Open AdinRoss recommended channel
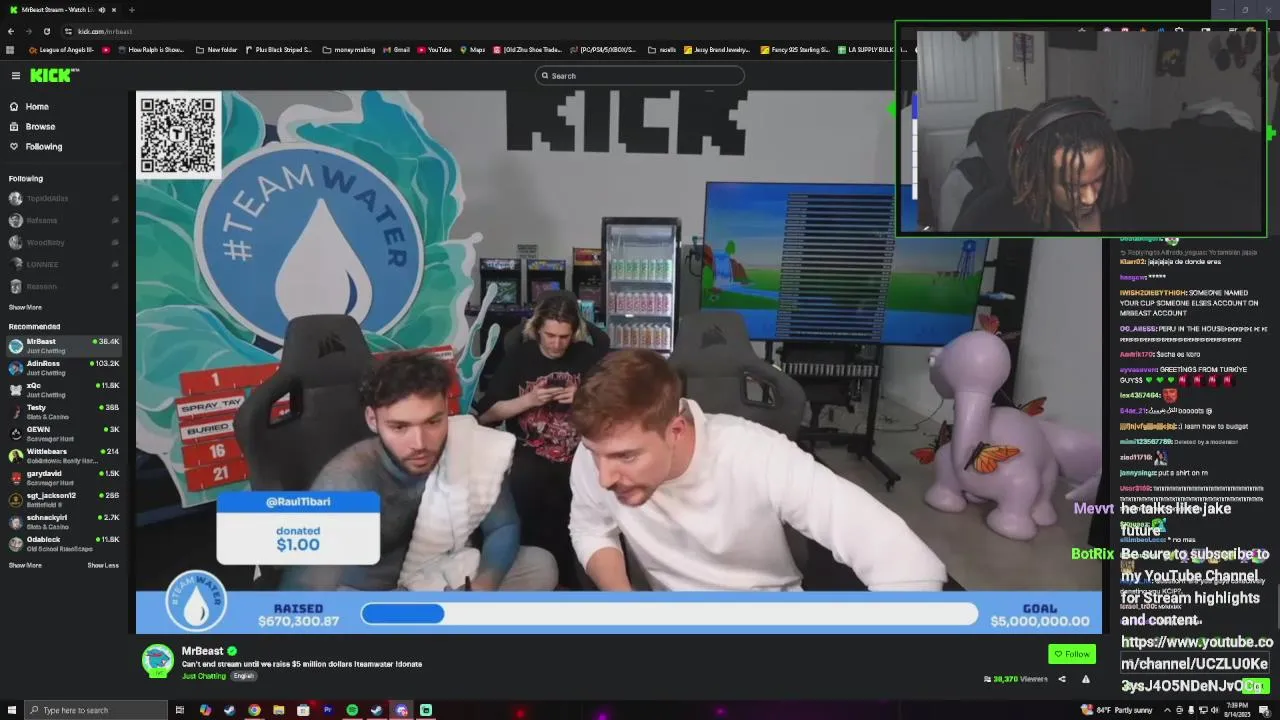 64,367
